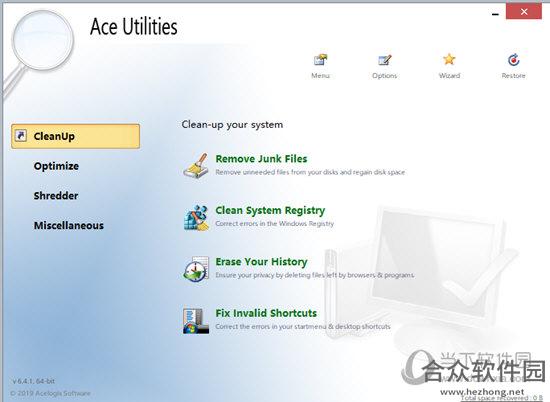Click 'Ensure your privacy by deleting files' description
Viewport: 550px width, 402px height.
click(x=315, y=275)
